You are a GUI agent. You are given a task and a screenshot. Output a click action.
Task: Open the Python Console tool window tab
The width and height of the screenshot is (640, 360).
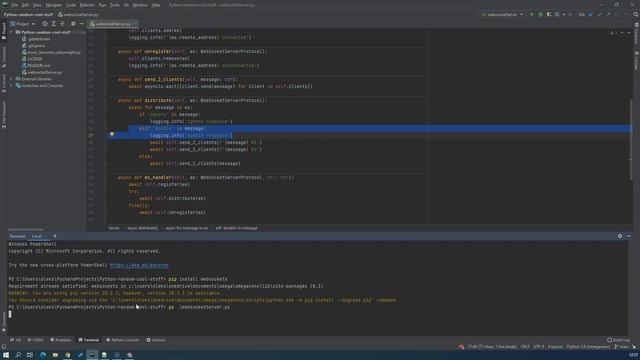pyautogui.click(x=122, y=340)
